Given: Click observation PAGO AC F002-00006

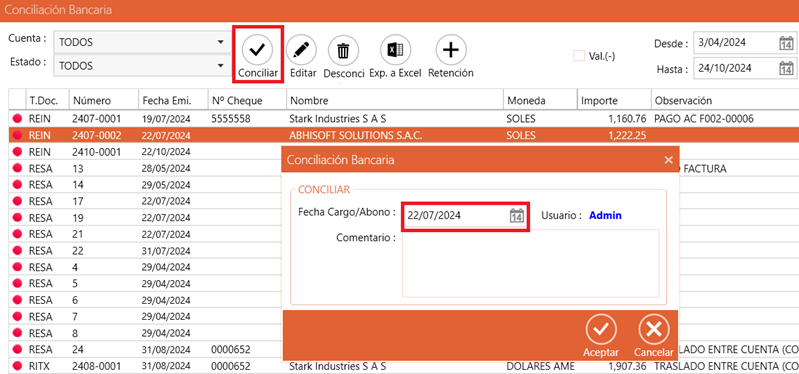Looking at the screenshot, I should click(x=704, y=119).
